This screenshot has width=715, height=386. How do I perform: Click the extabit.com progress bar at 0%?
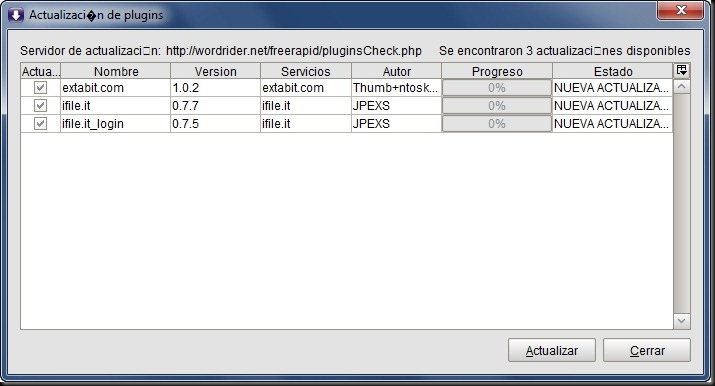coord(497,87)
